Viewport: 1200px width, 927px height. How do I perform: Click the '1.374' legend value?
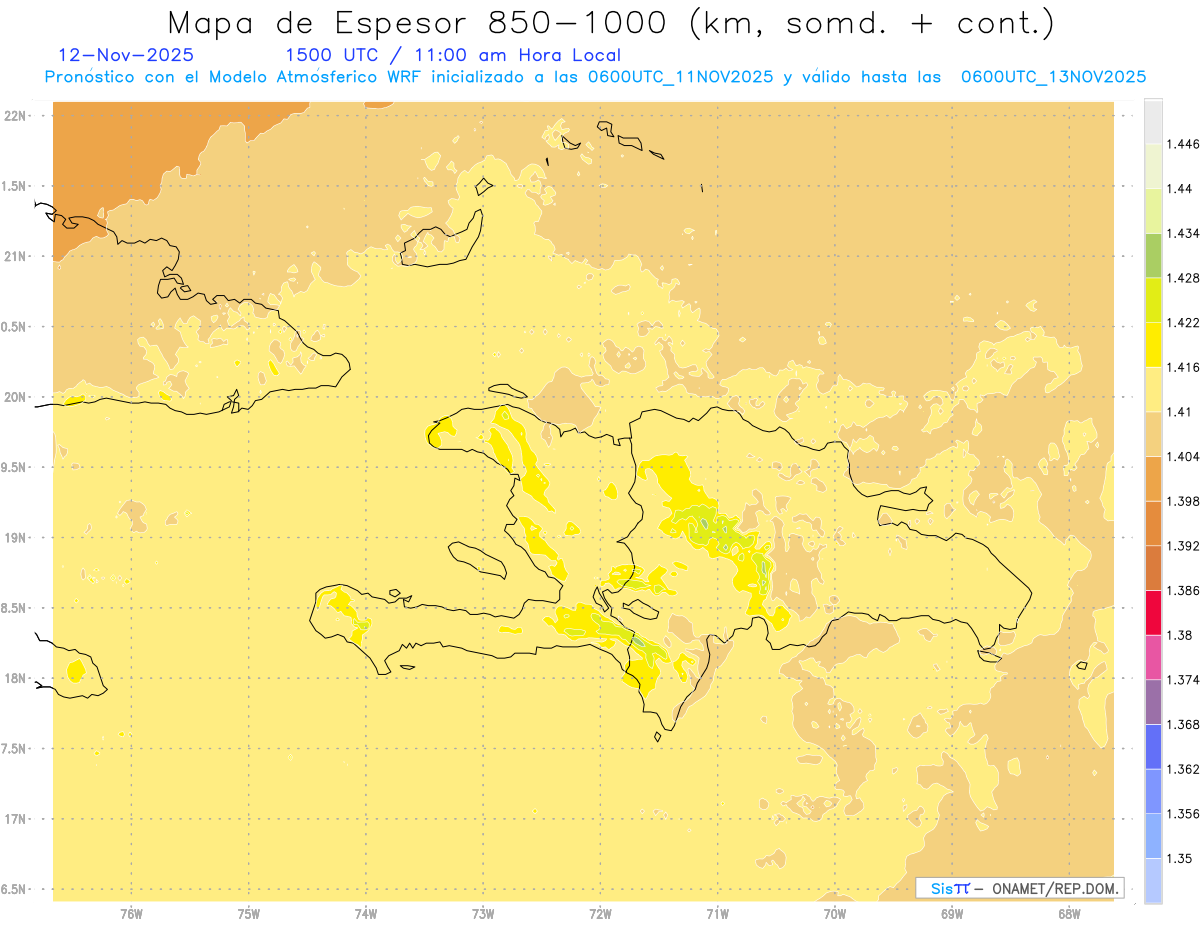click(x=1183, y=680)
